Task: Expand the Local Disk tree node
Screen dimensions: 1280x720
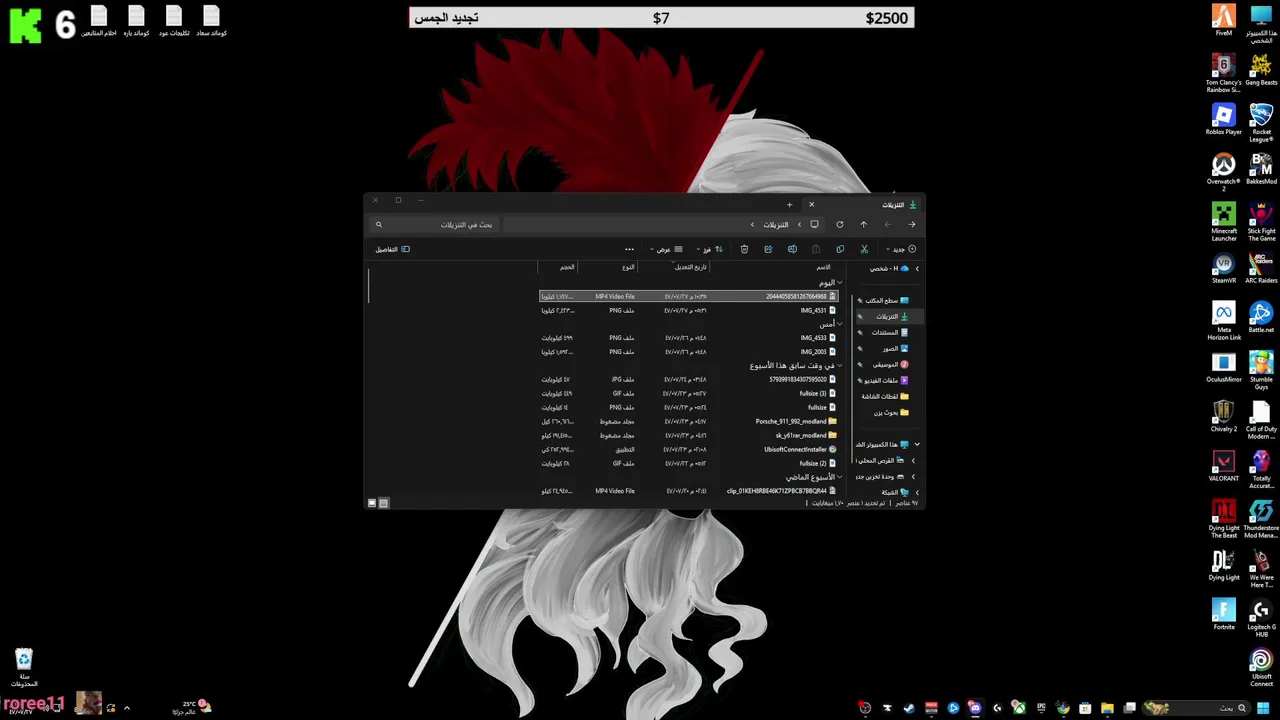Action: (x=913, y=460)
